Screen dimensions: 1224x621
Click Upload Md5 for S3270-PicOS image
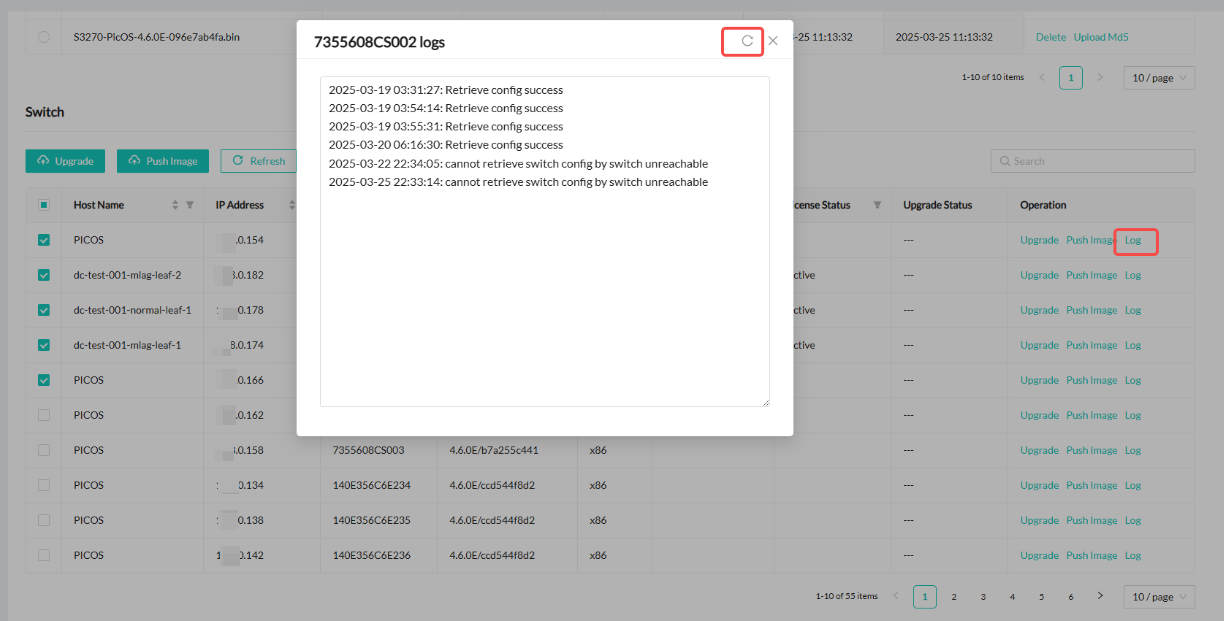point(1101,37)
